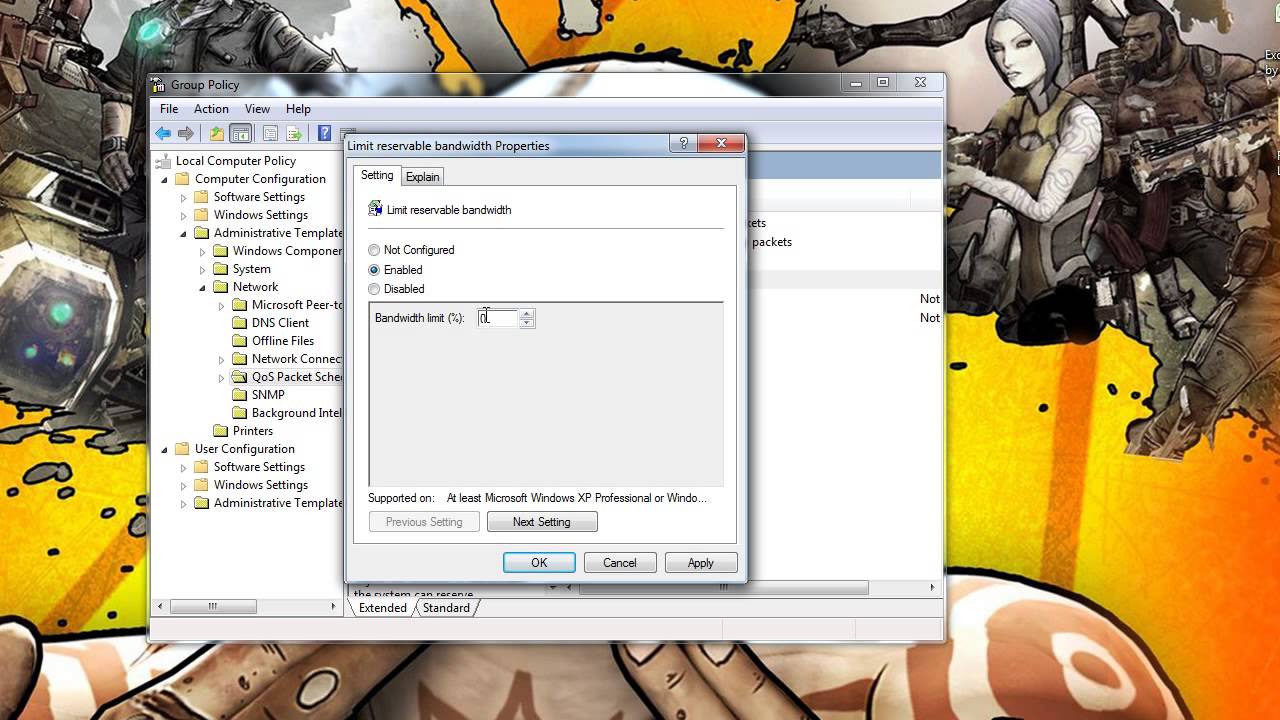Expand the QoS Packet Scheduler node
The image size is (1280, 720).
[221, 378]
